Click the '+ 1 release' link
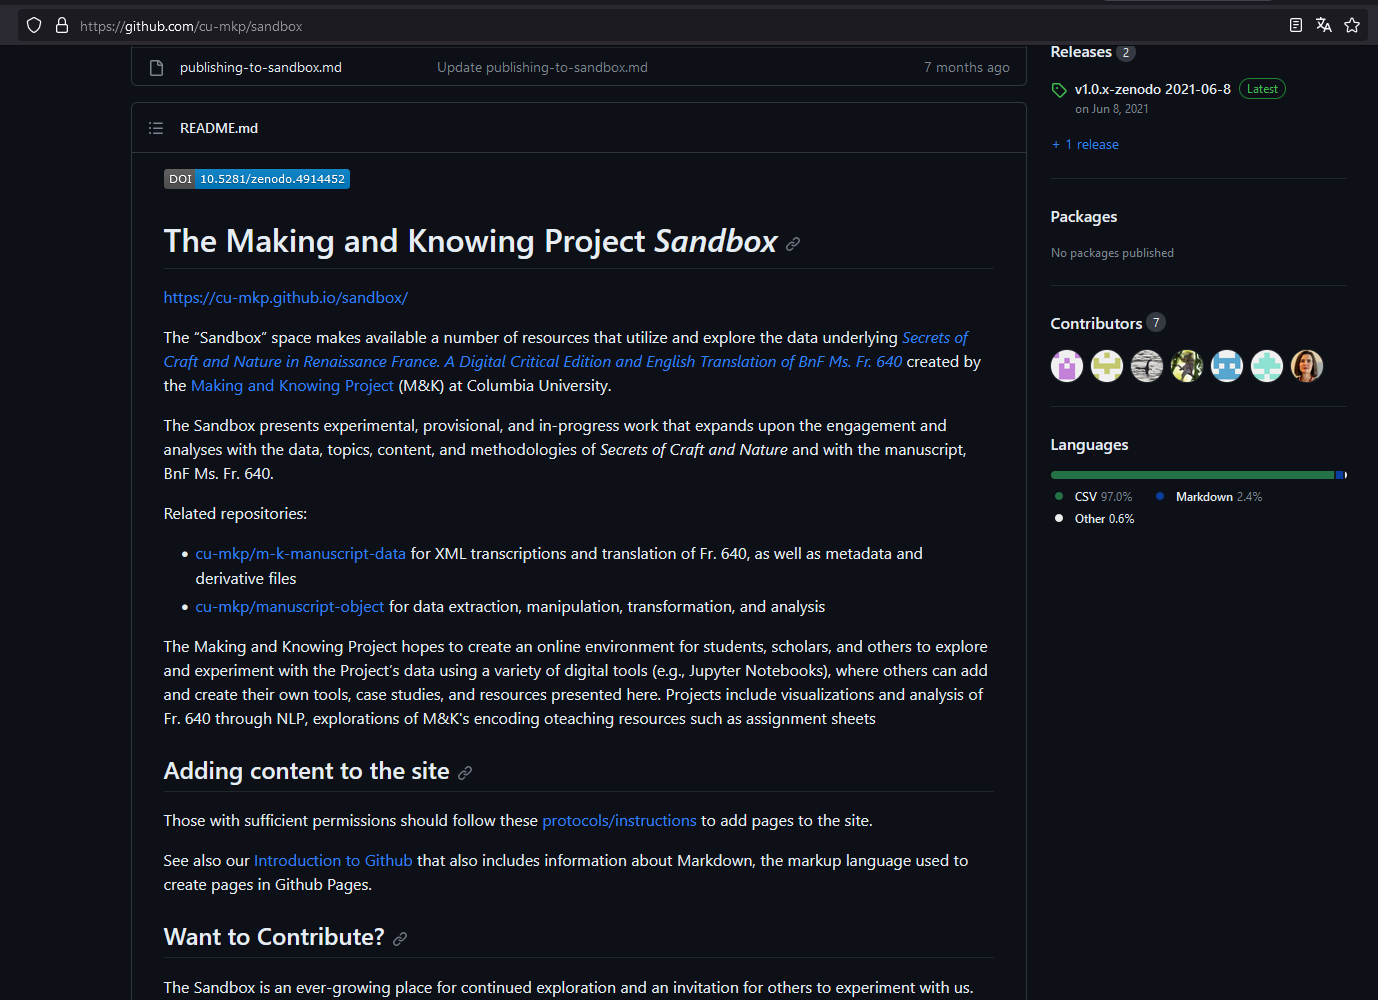This screenshot has width=1378, height=1000. pyautogui.click(x=1085, y=145)
